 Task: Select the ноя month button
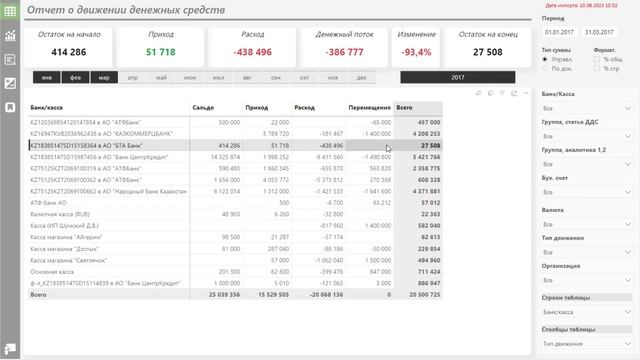point(333,77)
